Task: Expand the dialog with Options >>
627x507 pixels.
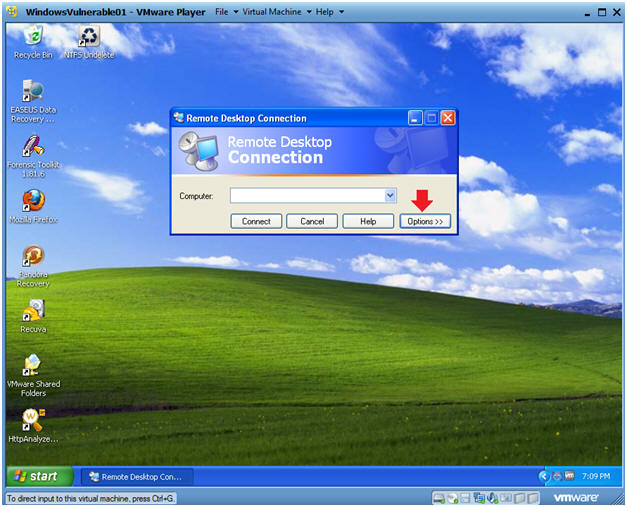Action: pyautogui.click(x=425, y=221)
